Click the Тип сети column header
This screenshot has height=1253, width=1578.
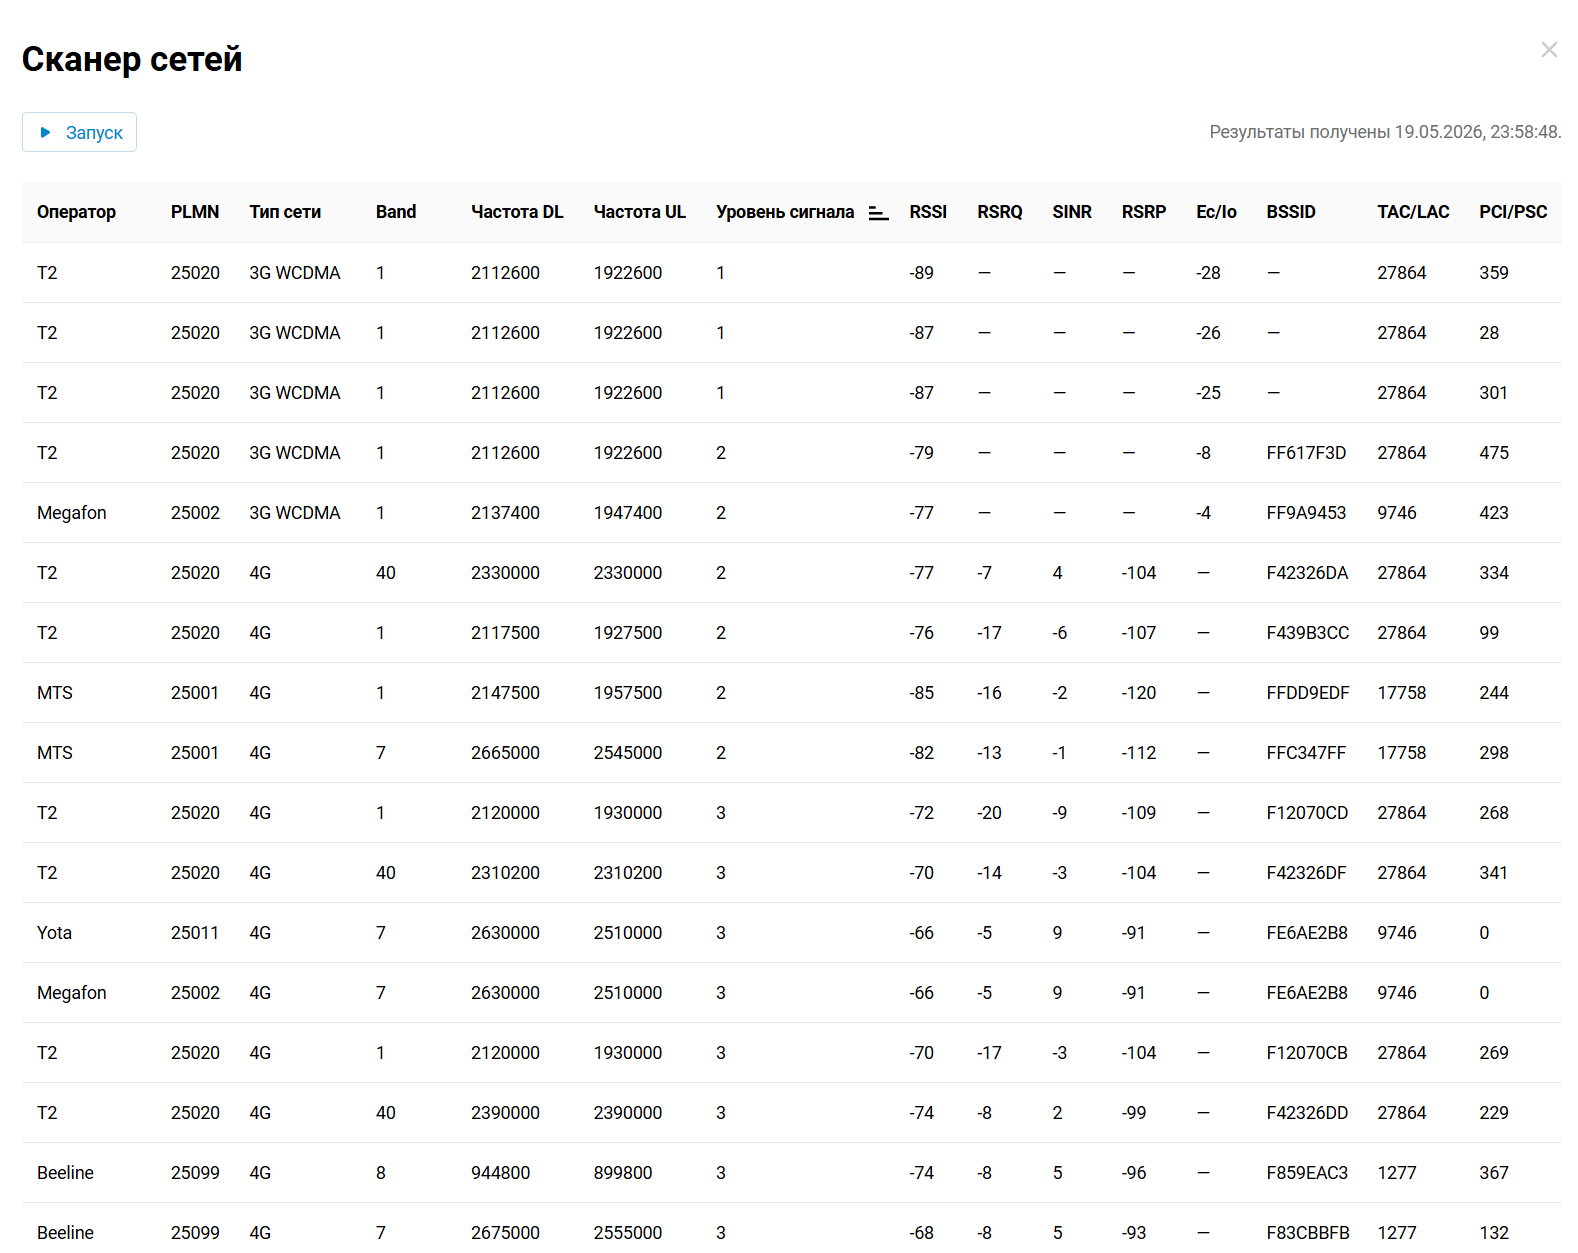point(285,212)
